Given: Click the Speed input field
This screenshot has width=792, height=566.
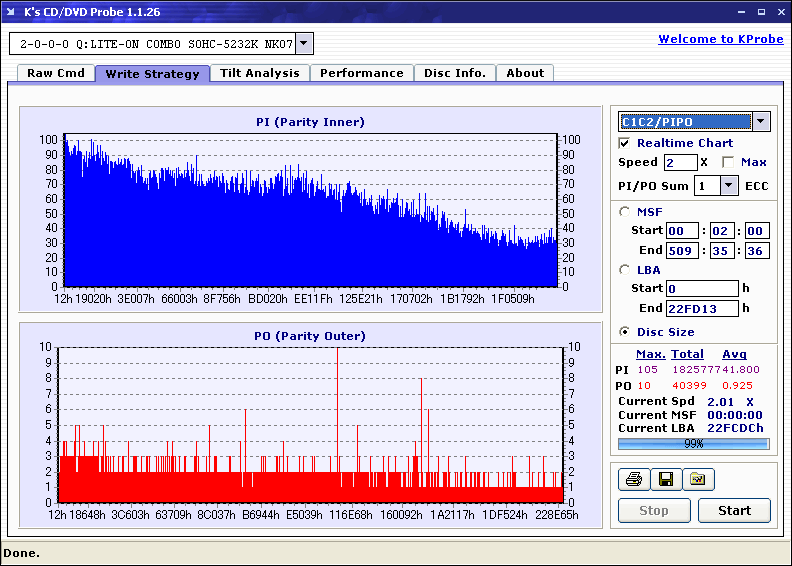Looking at the screenshot, I should tap(680, 162).
